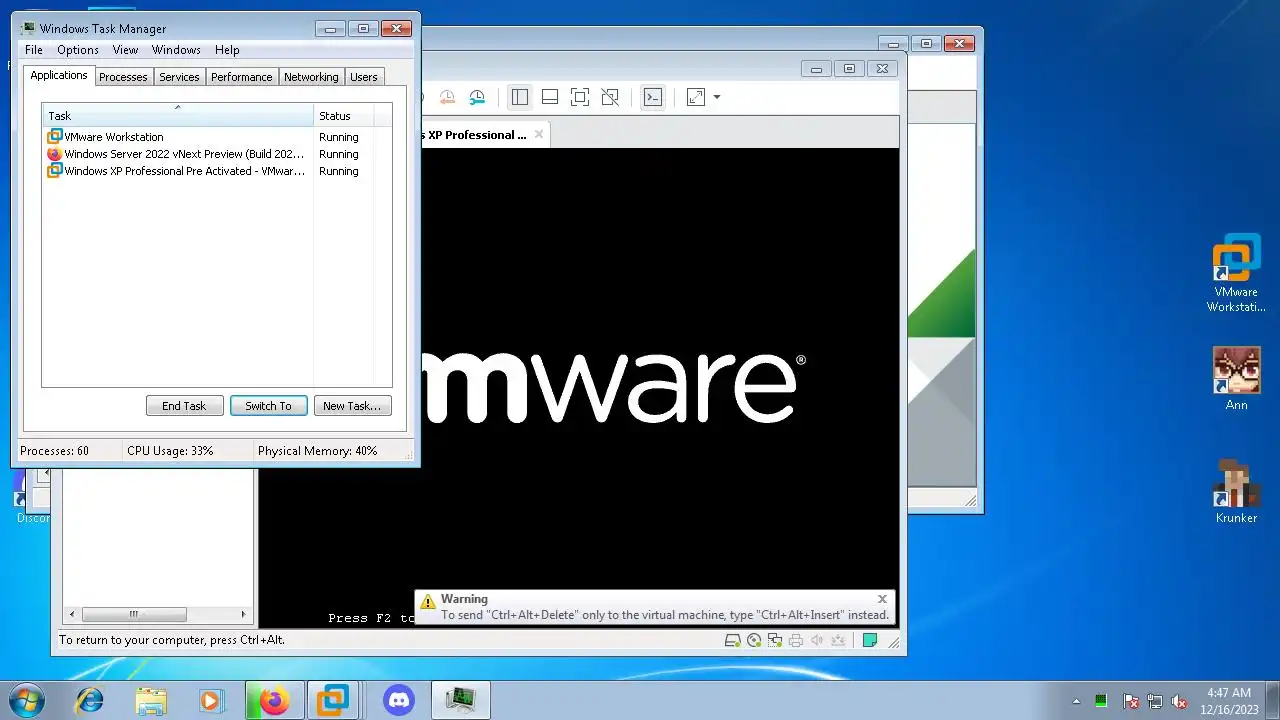The image size is (1280, 720).
Task: Open the stretch display dropdown arrow
Action: [716, 97]
